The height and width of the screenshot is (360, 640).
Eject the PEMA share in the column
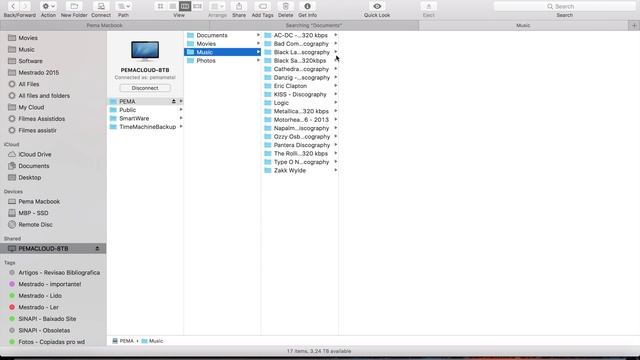[174, 101]
